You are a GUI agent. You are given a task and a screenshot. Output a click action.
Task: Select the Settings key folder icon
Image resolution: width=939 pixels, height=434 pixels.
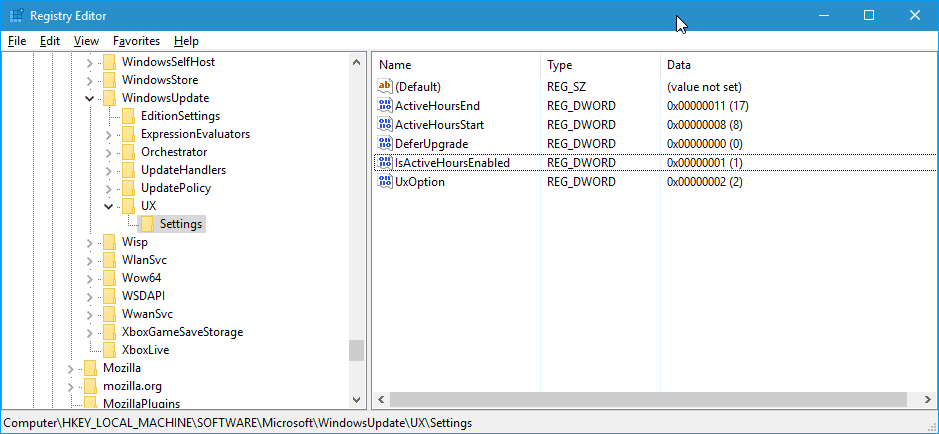[x=147, y=224]
